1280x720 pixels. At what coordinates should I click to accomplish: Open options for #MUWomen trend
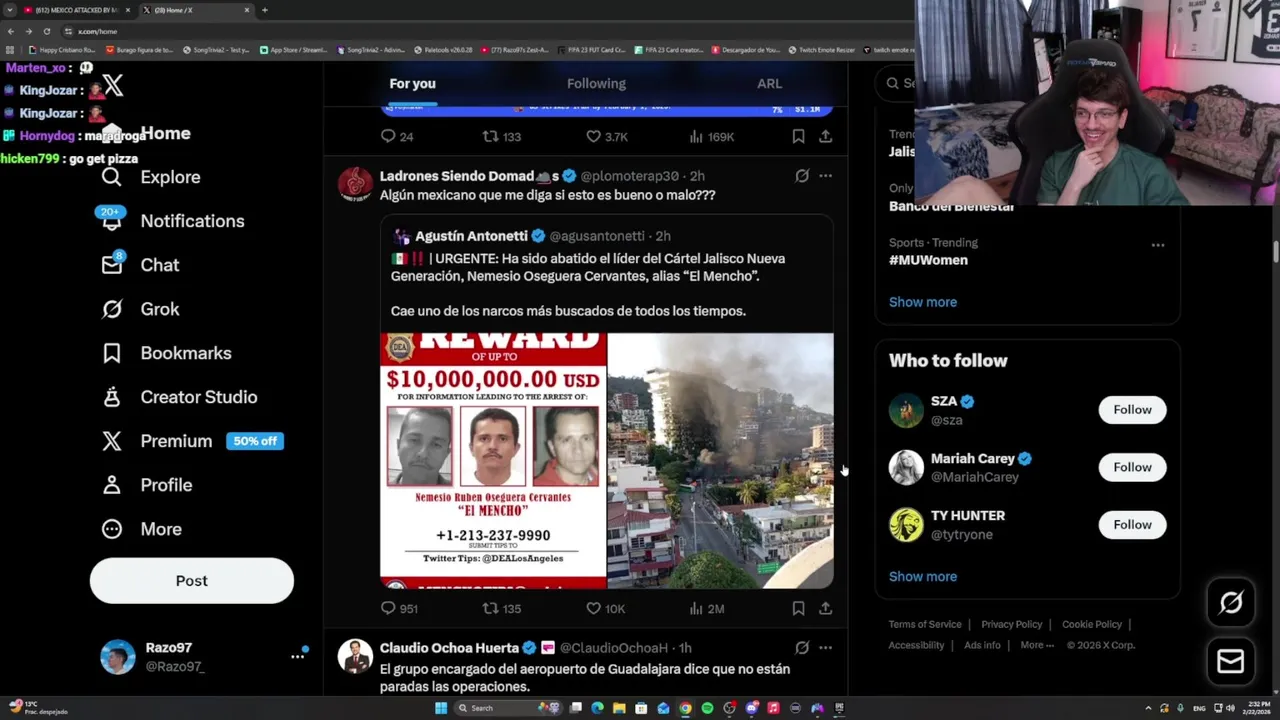tap(1157, 245)
